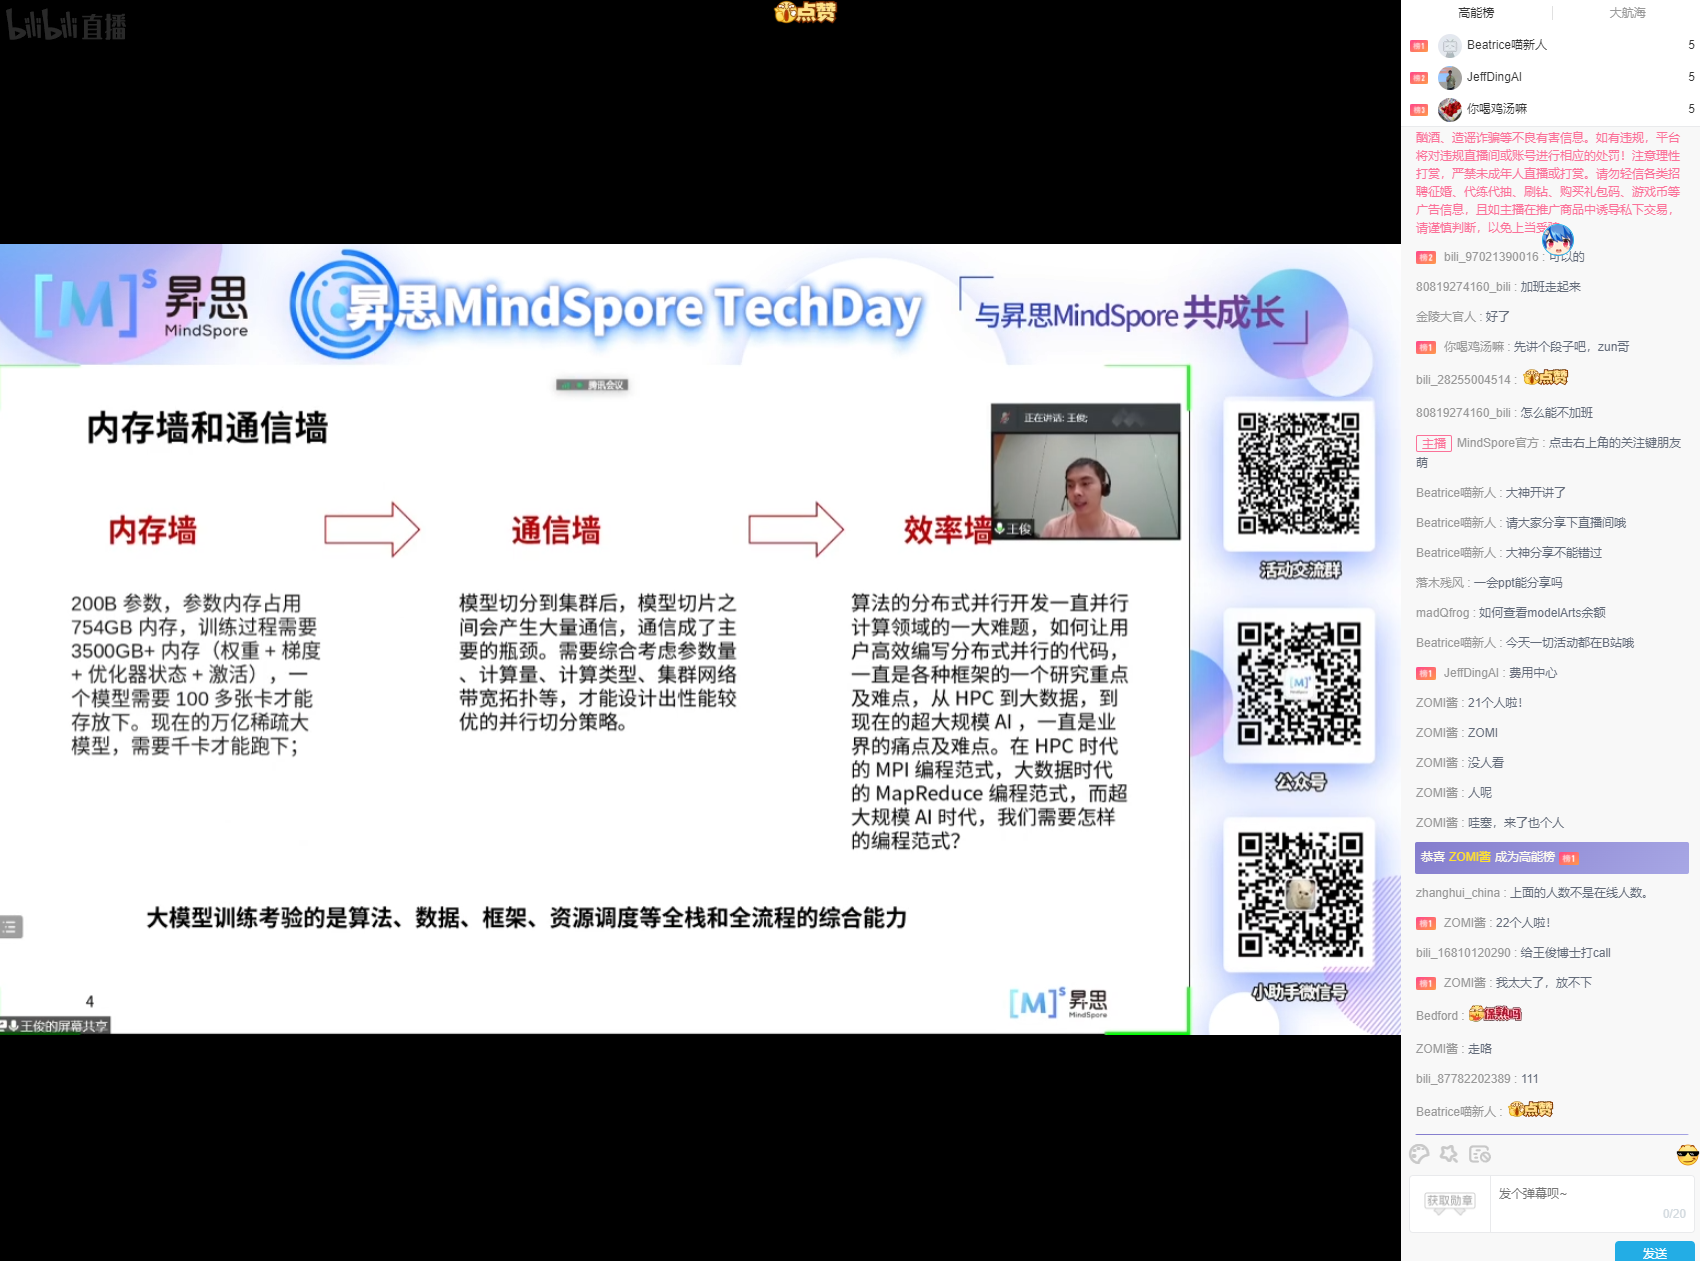
Task: Focus the 发个弹幕呗~ chat input
Action: tap(1591, 1203)
